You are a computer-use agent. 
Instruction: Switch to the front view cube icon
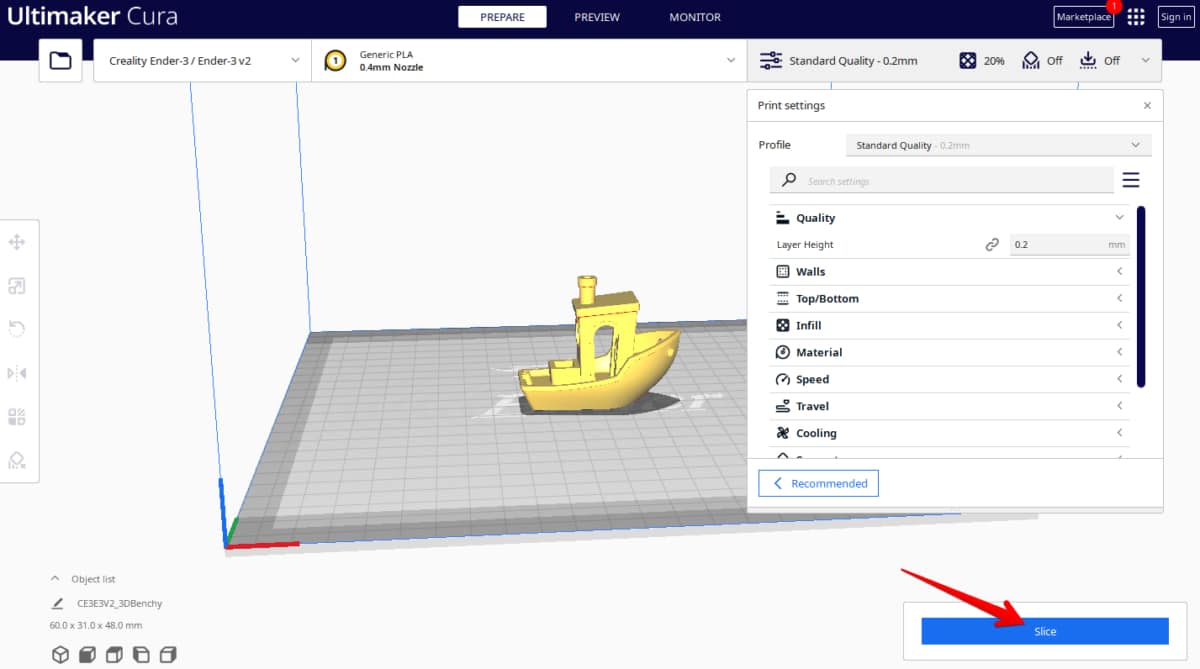tap(87, 654)
